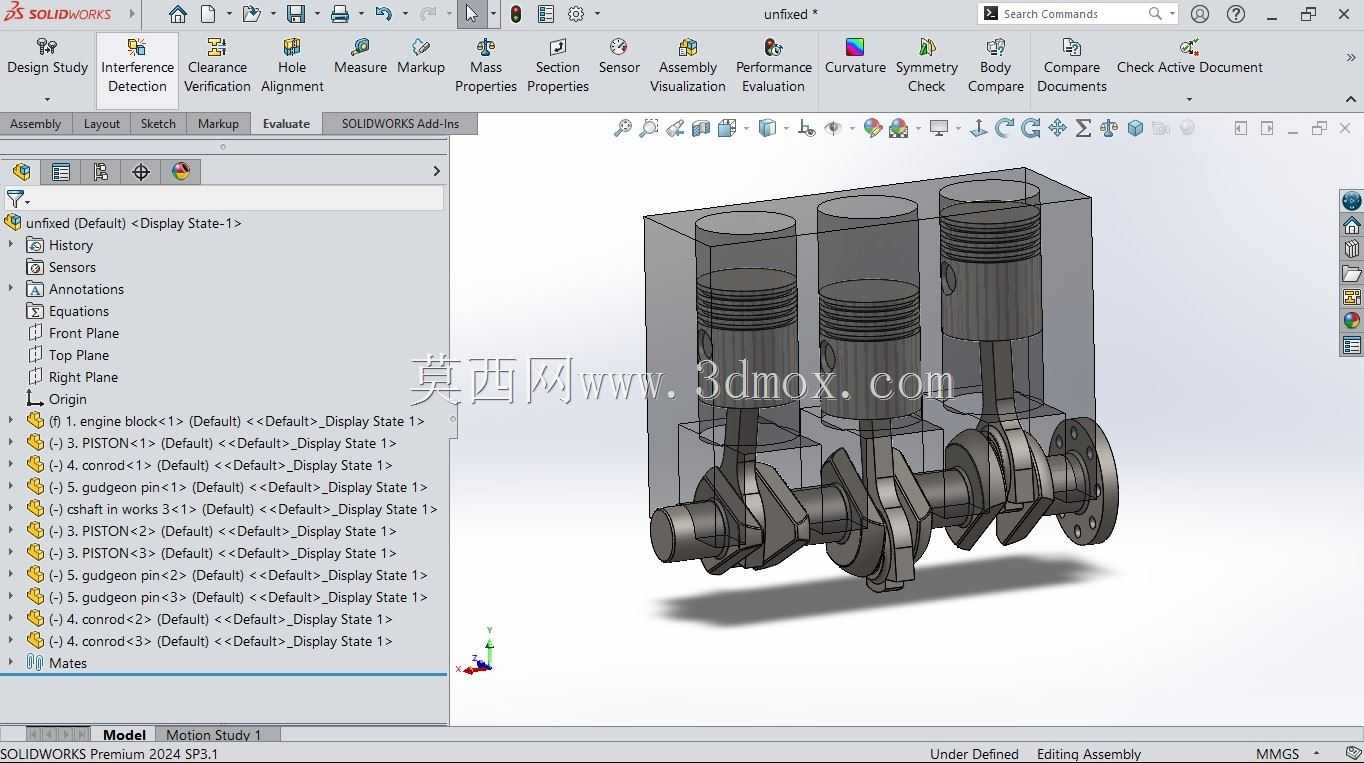Click Apply Scene icon
The width and height of the screenshot is (1364, 763).
pos(898,128)
